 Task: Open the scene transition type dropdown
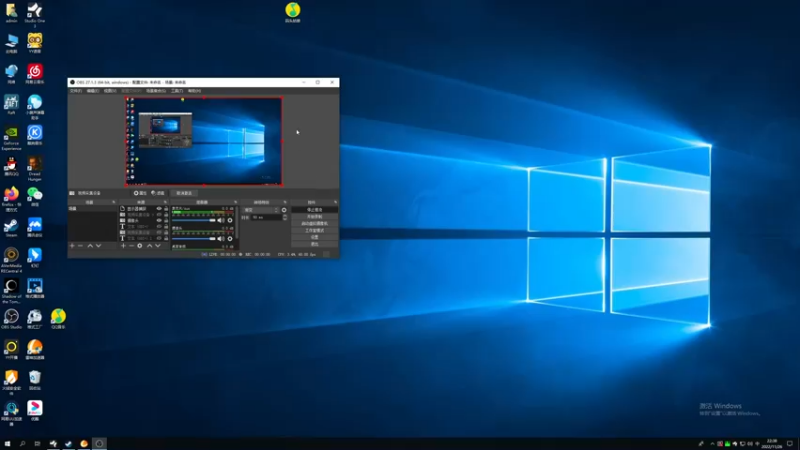[x=261, y=210]
